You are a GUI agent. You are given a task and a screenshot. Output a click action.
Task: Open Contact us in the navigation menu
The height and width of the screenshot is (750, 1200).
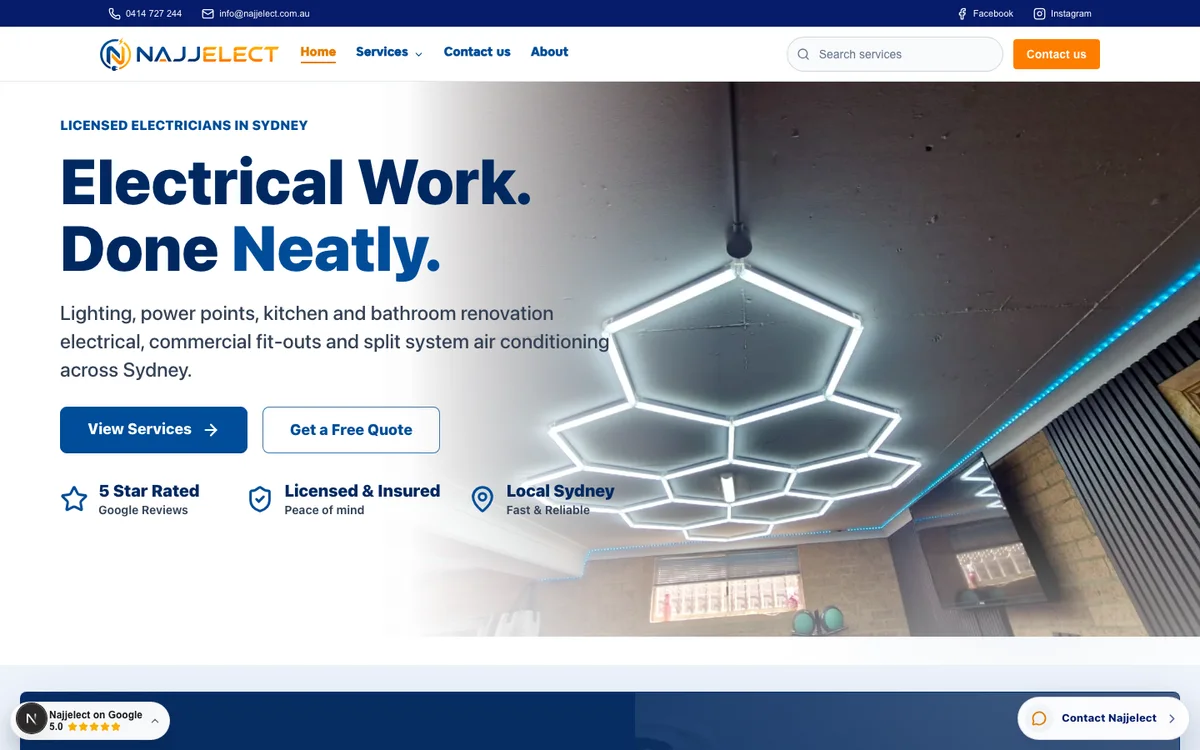pyautogui.click(x=477, y=52)
